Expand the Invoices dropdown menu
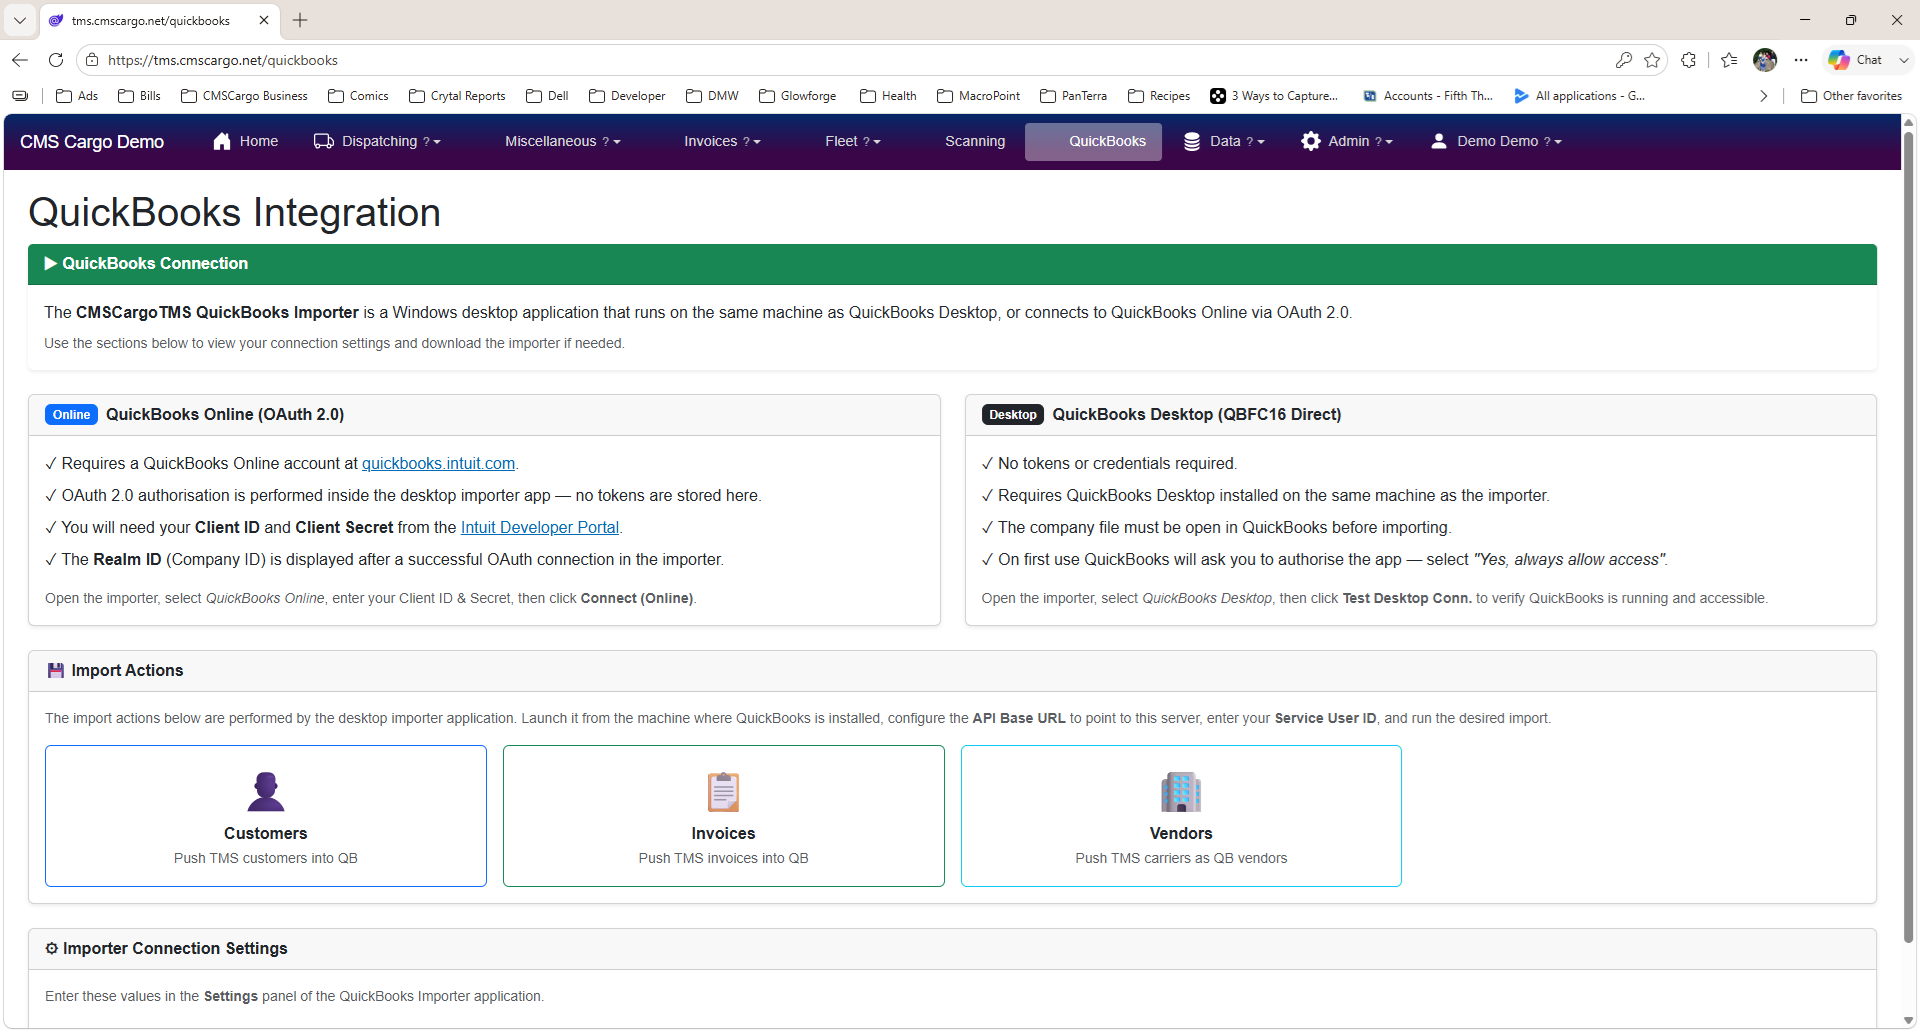 pyautogui.click(x=722, y=141)
